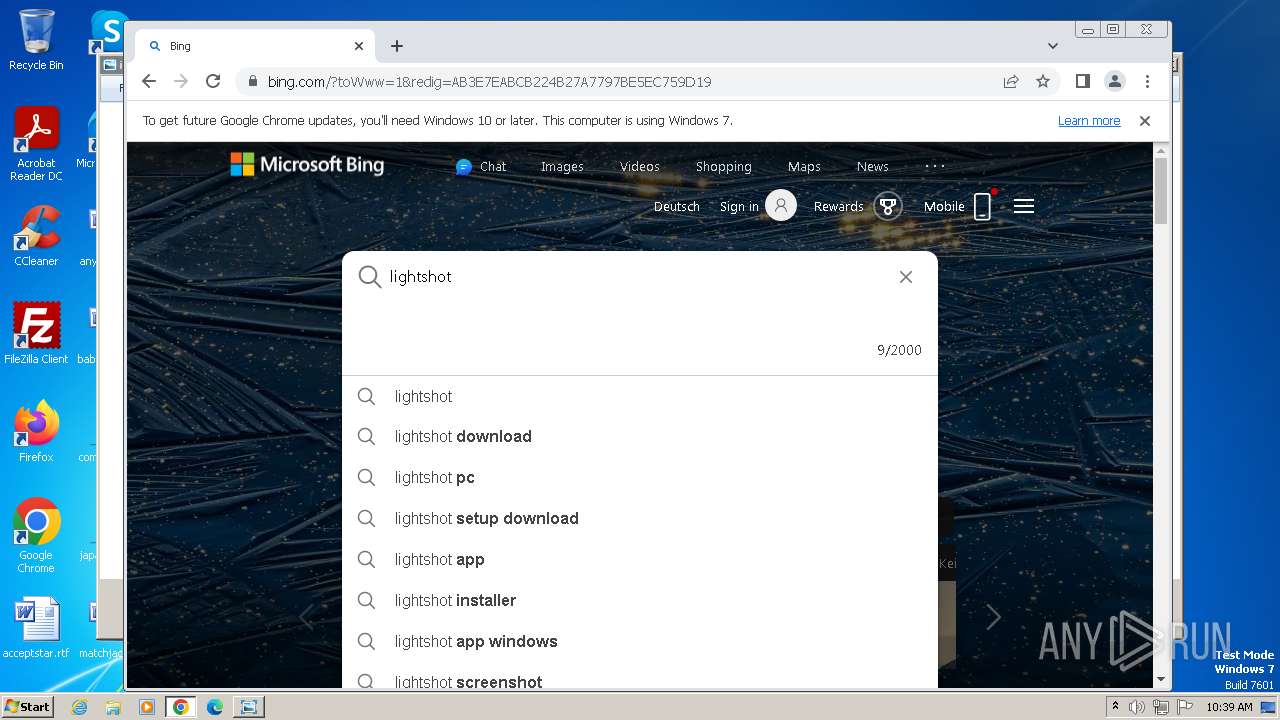Show previous background carousel item
The height and width of the screenshot is (720, 1280).
pos(306,617)
